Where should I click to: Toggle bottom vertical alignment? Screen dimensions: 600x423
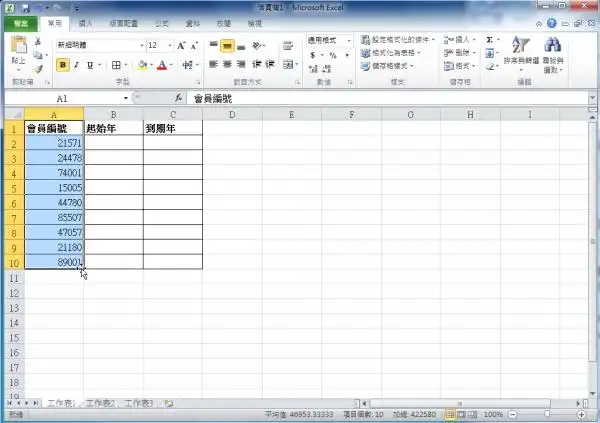pos(241,46)
